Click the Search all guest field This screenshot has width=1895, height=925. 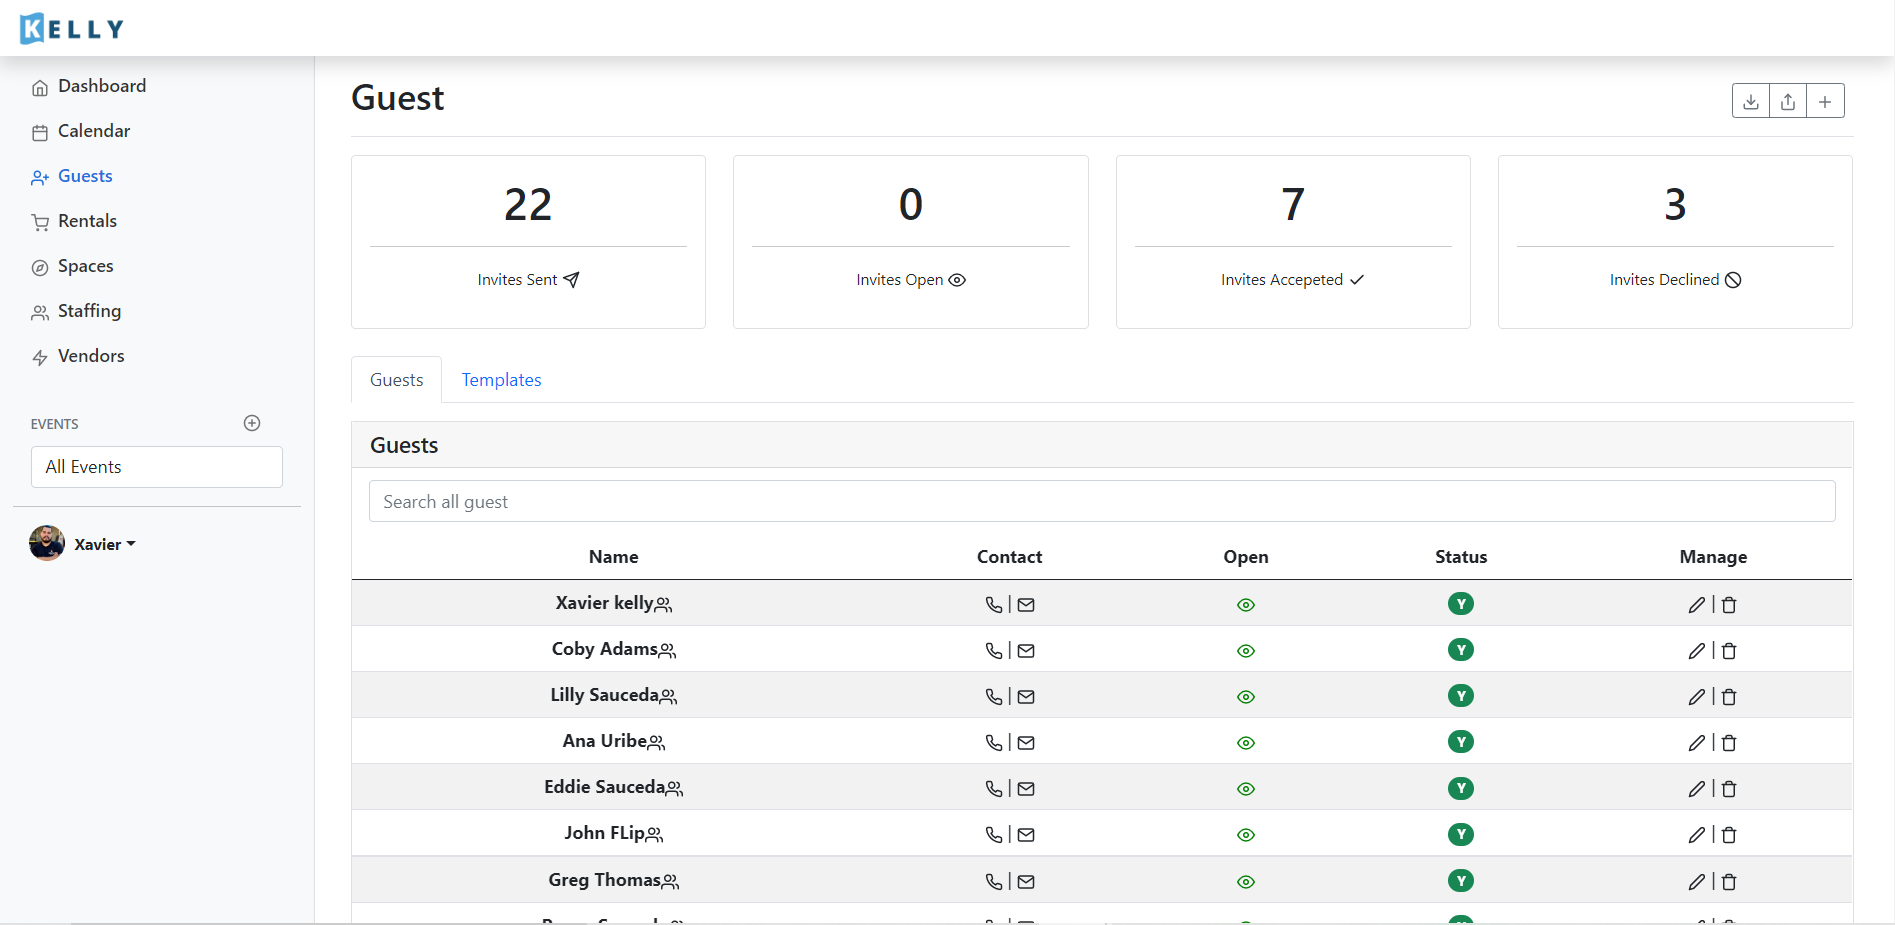(x=1102, y=501)
